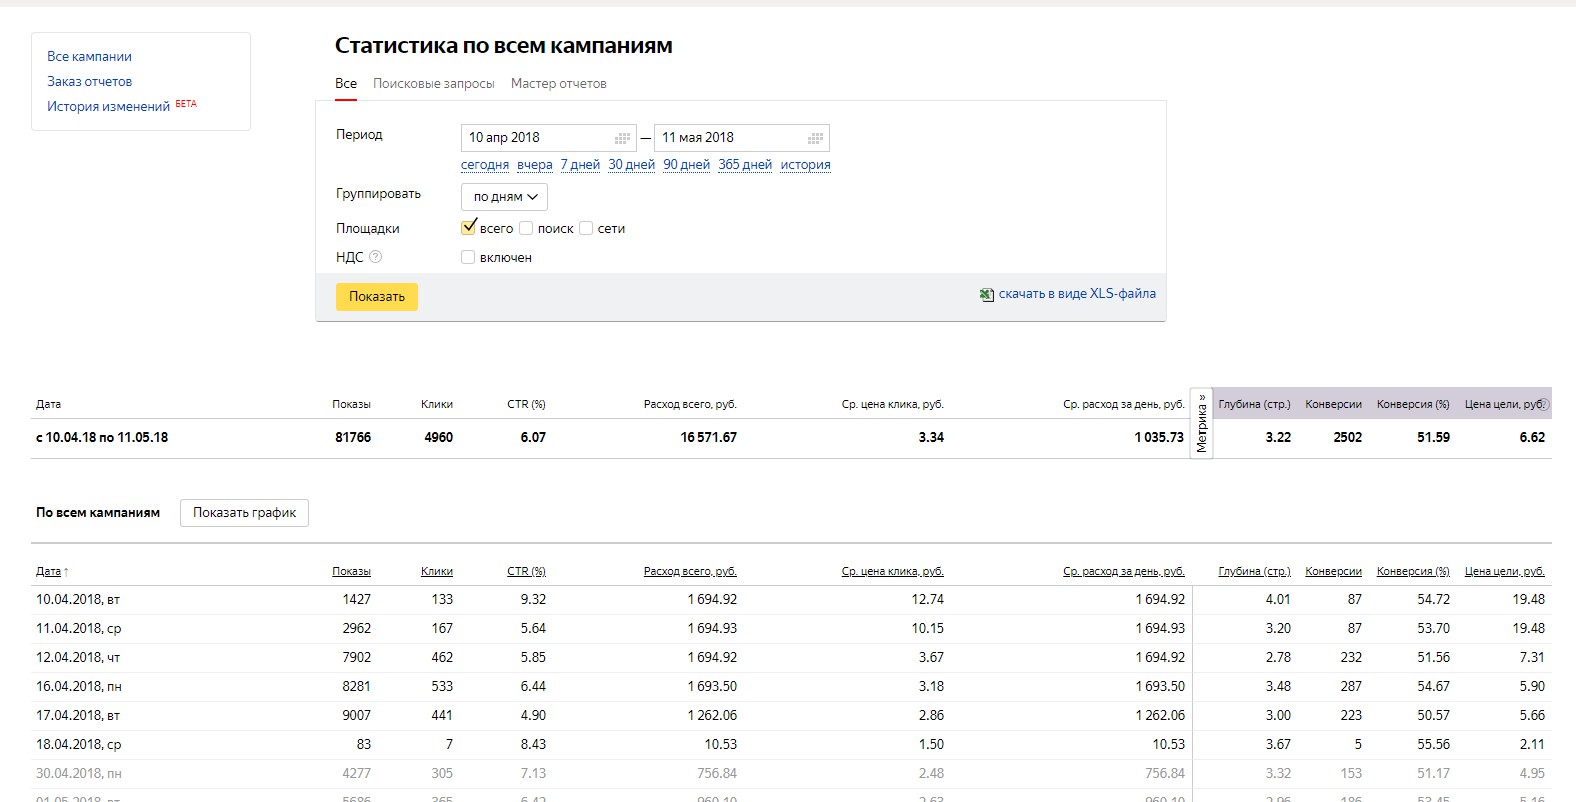Click the XLS file download icon
Image resolution: width=1576 pixels, height=802 pixels.
(987, 294)
